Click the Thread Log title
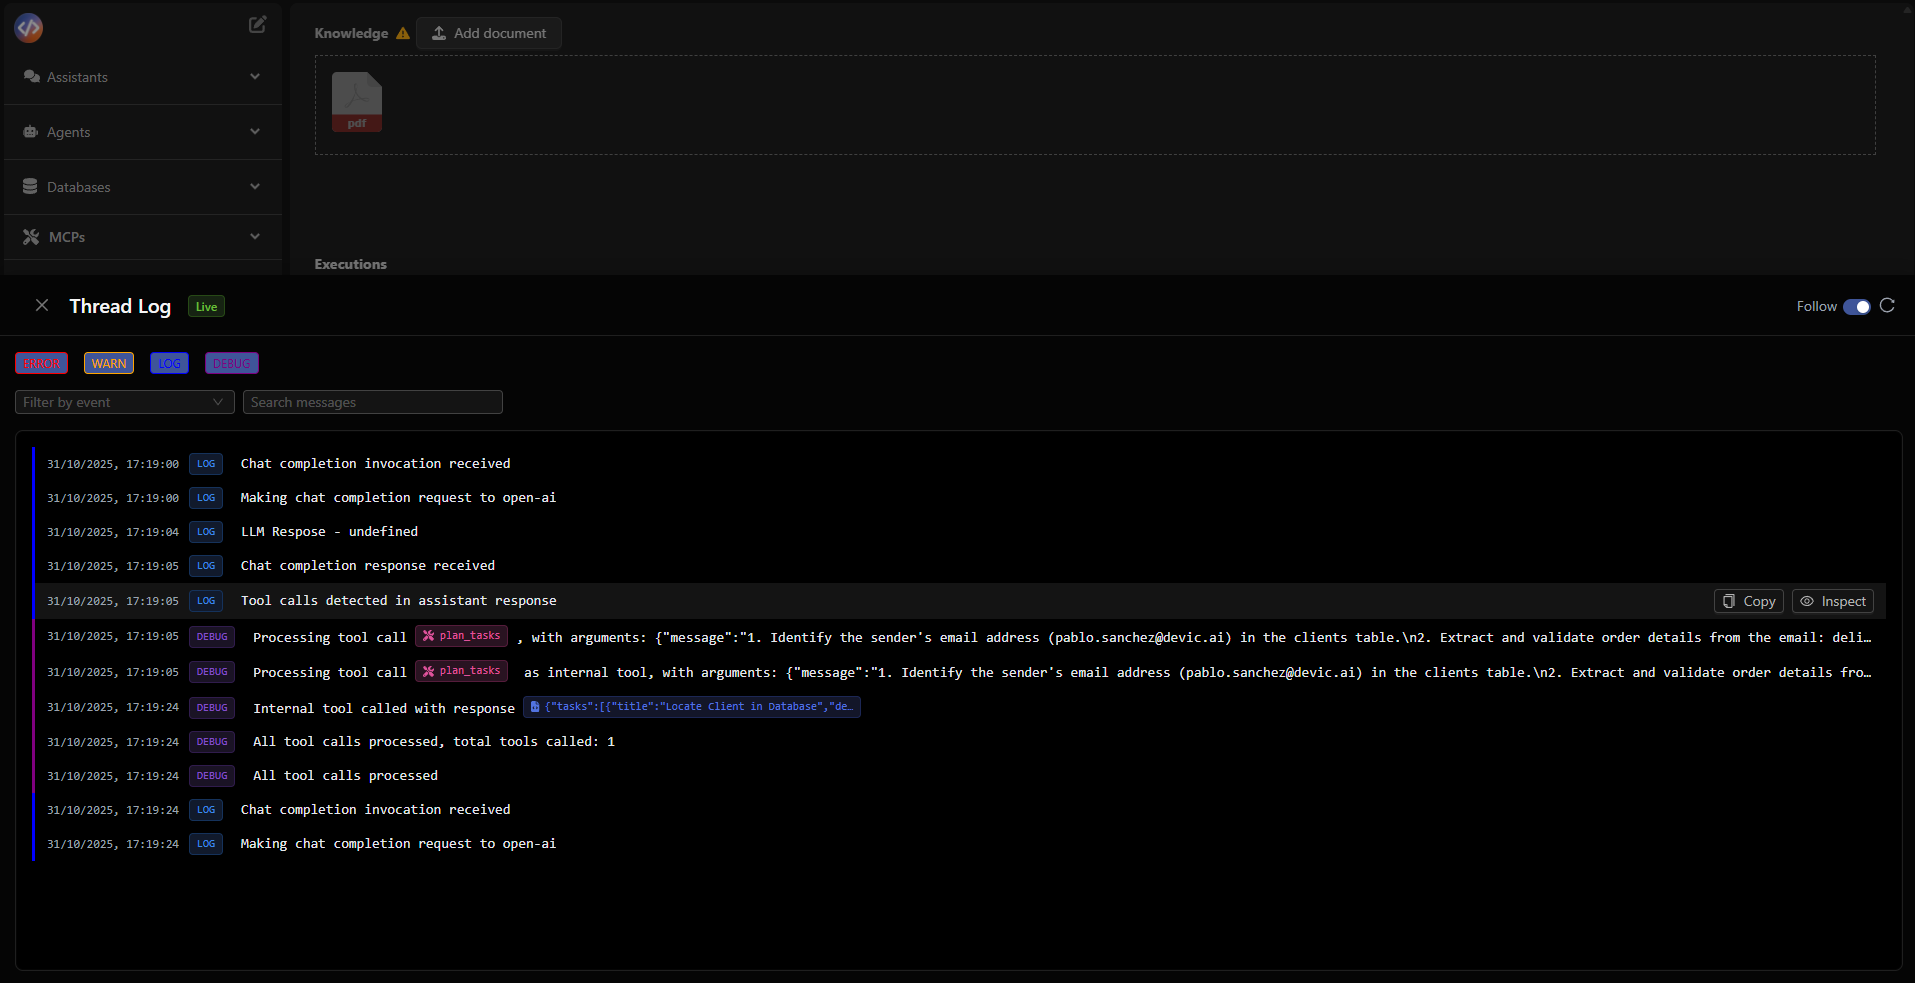The image size is (1915, 983). coord(120,306)
